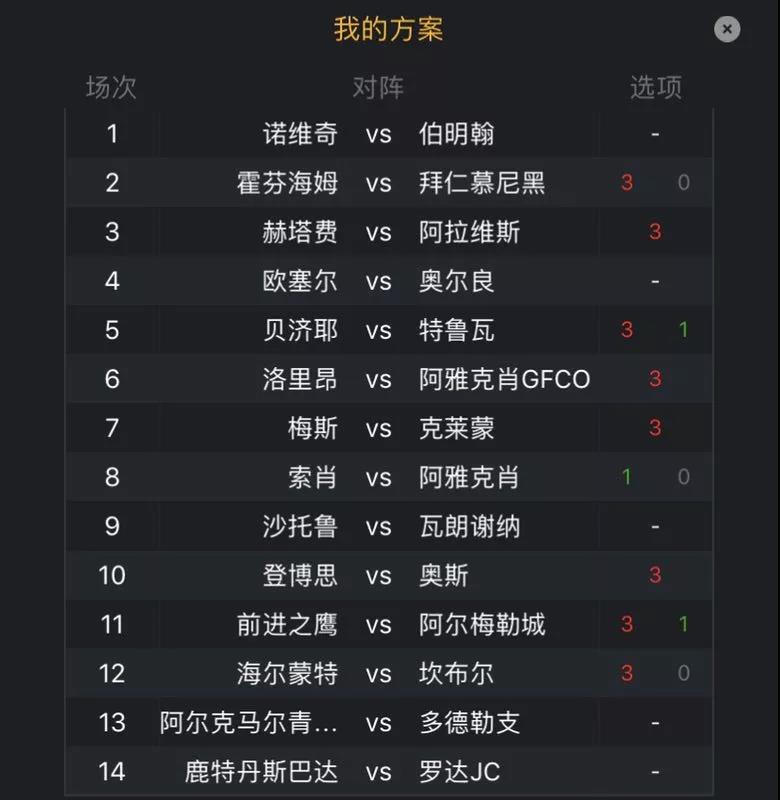The image size is (780, 800).
Task: Select option 0 in the 坎布尔 row
Action: click(x=684, y=673)
